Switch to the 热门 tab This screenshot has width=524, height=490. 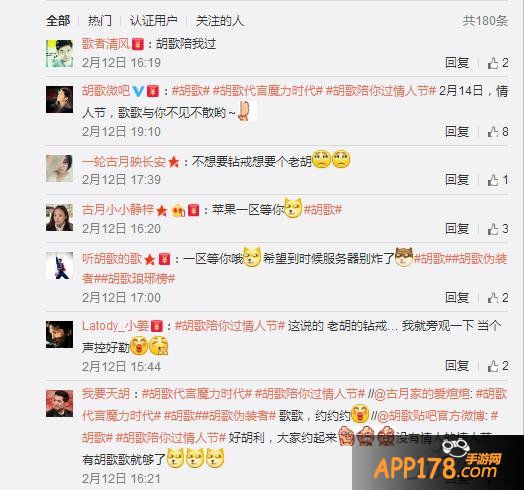coord(100,21)
